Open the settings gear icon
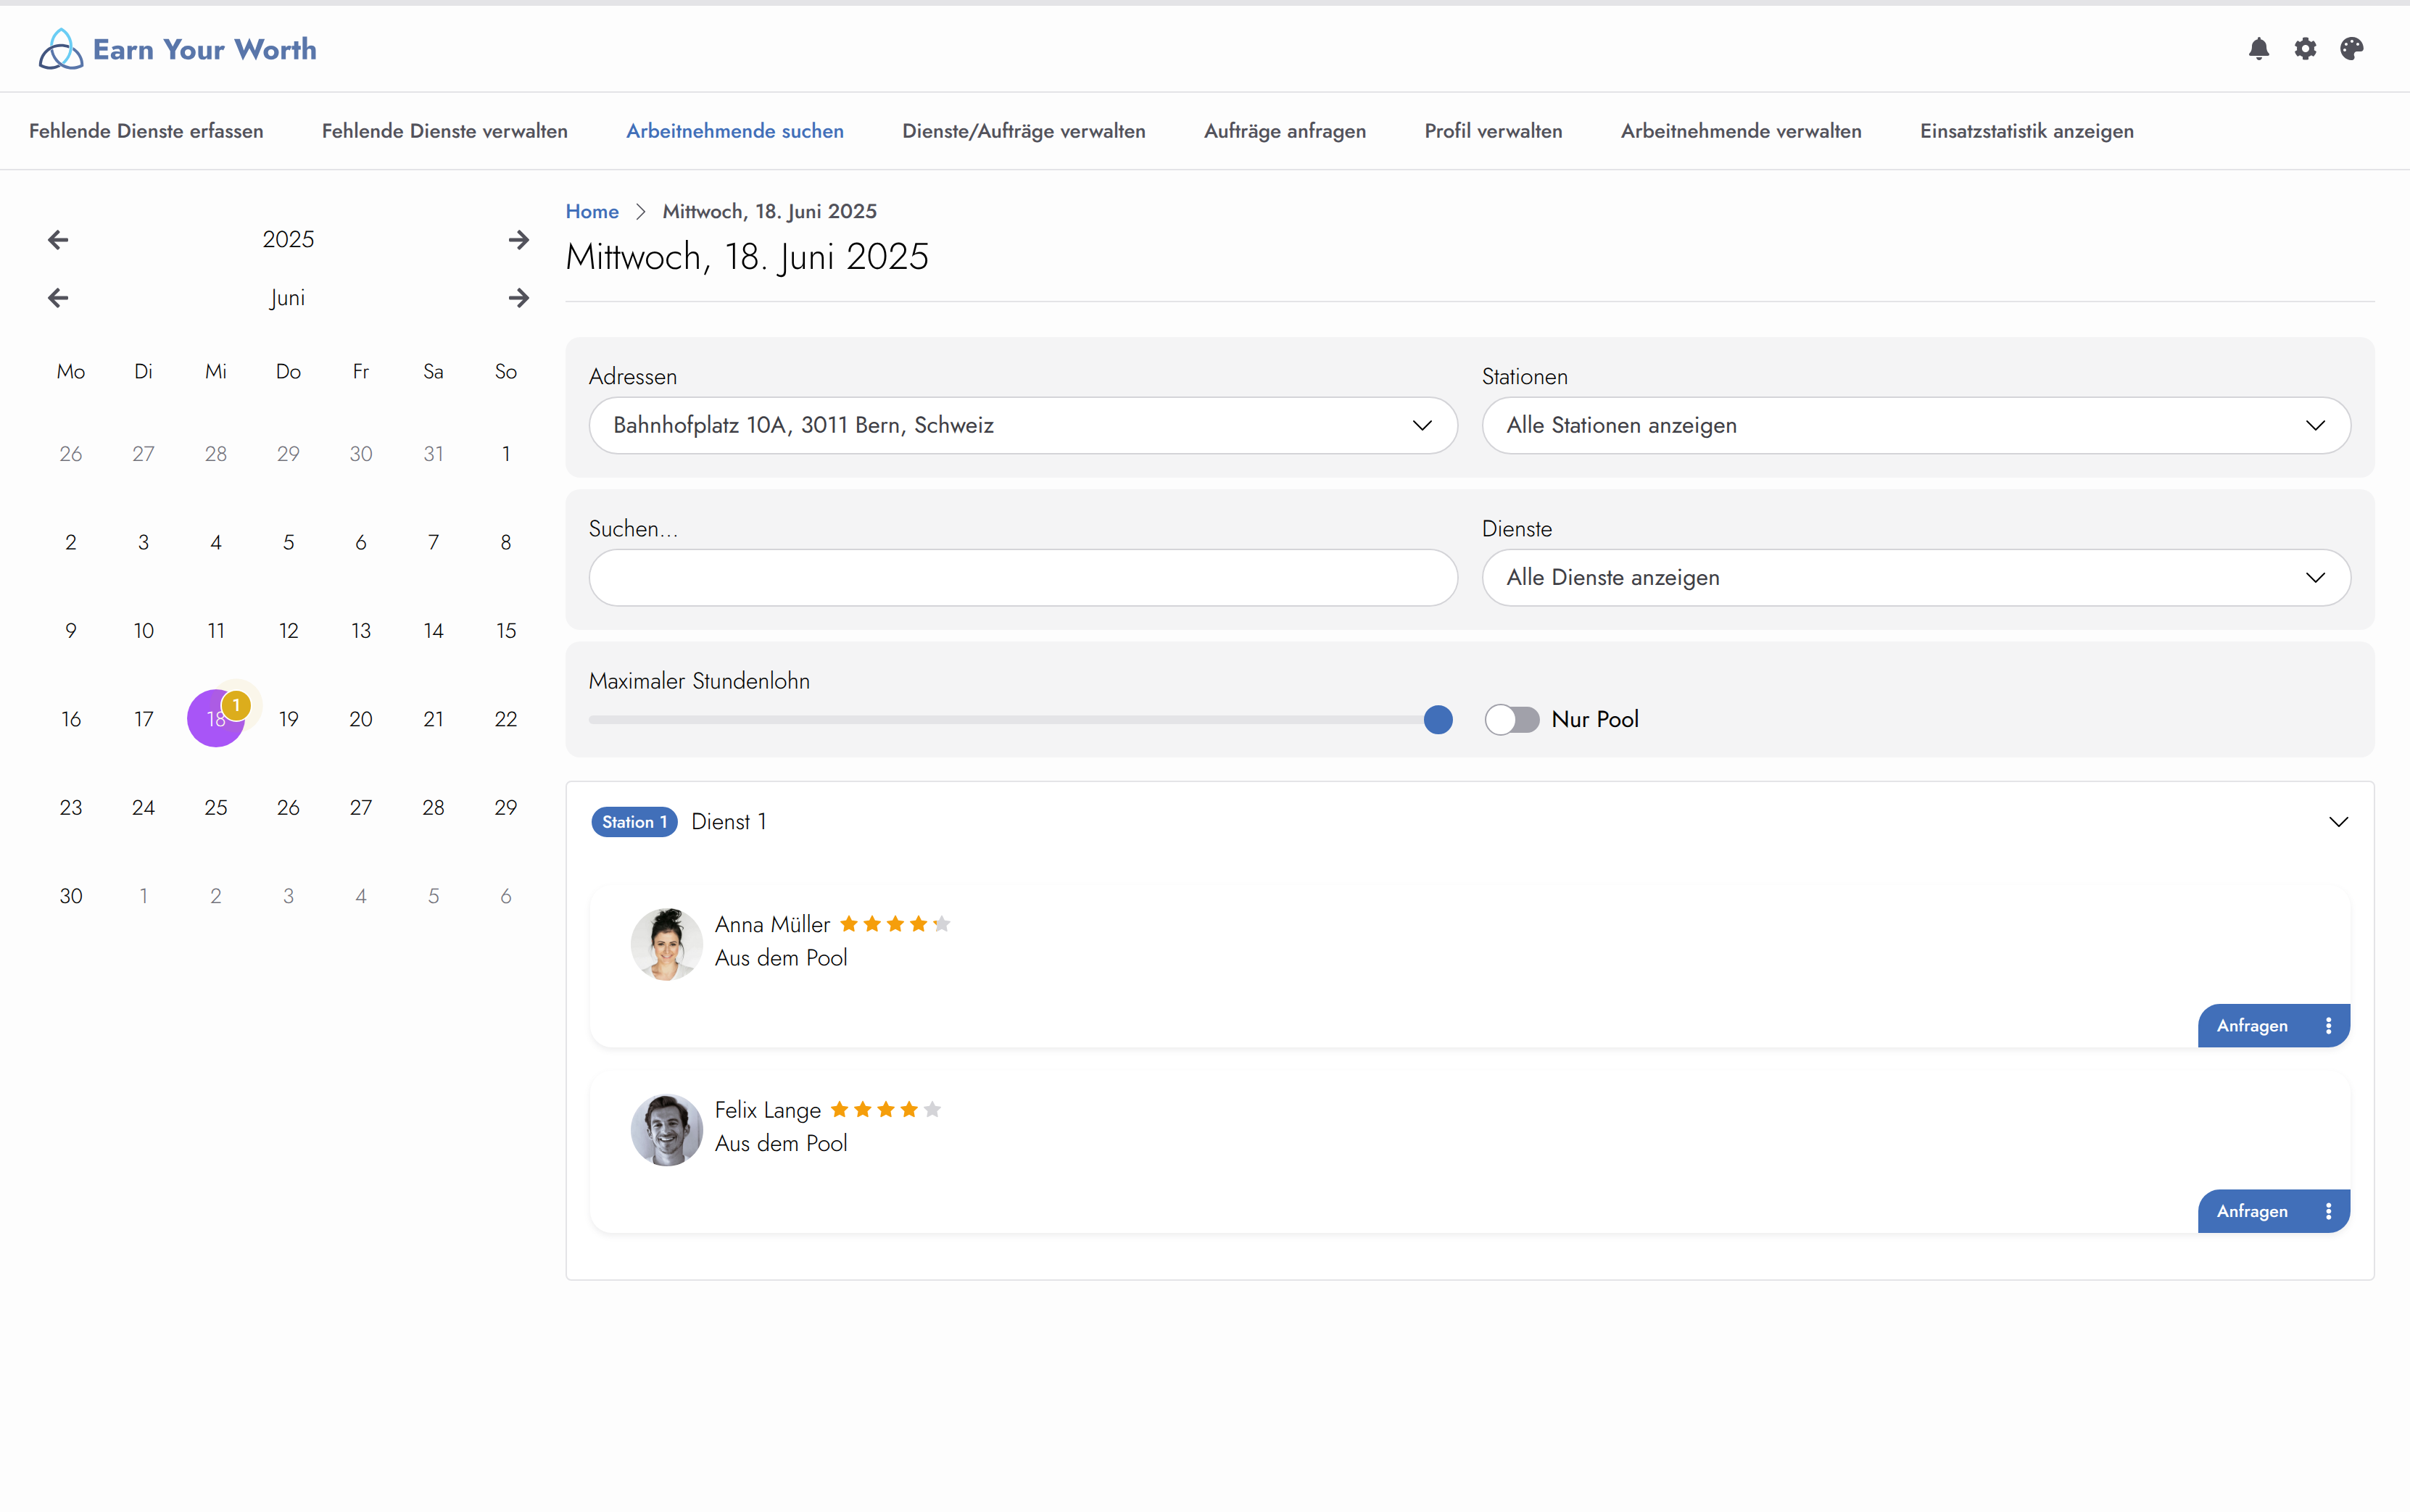This screenshot has height=1512, width=2410. pyautogui.click(x=2305, y=49)
